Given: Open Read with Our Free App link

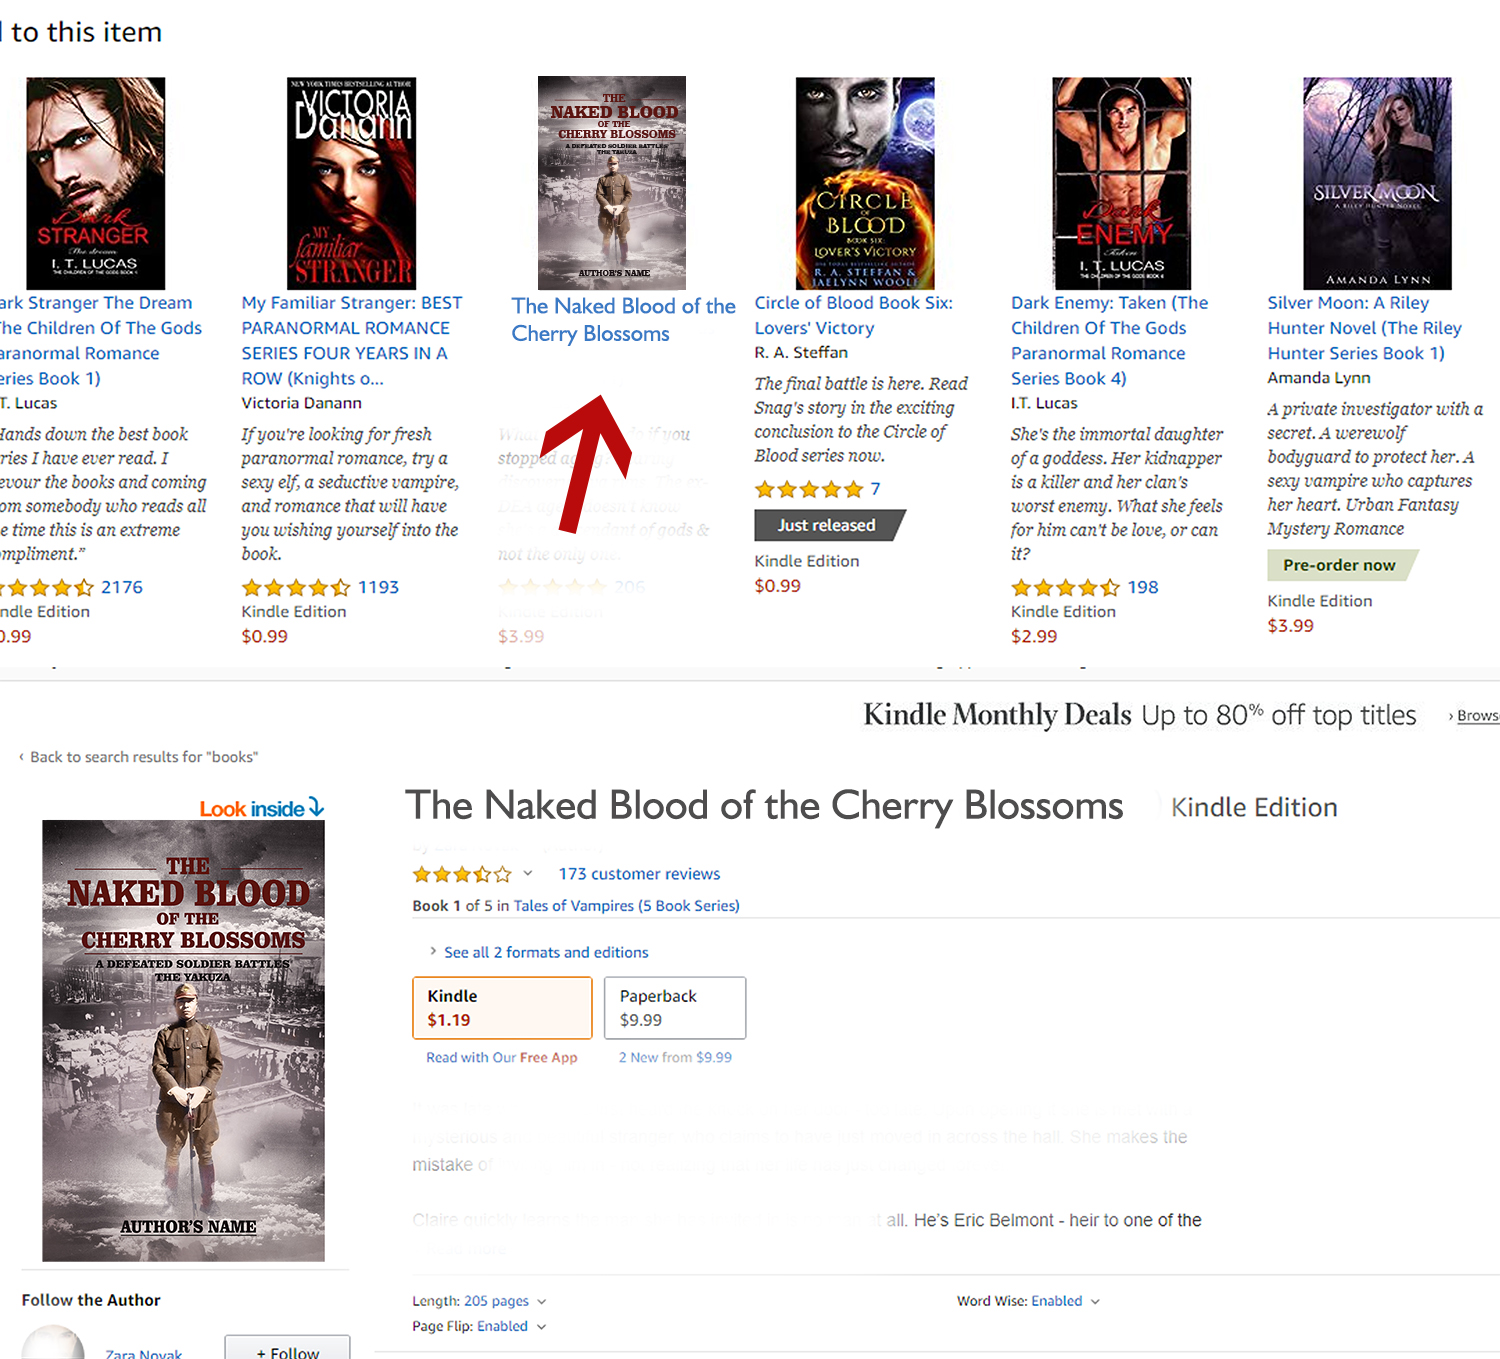Looking at the screenshot, I should pos(502,1058).
